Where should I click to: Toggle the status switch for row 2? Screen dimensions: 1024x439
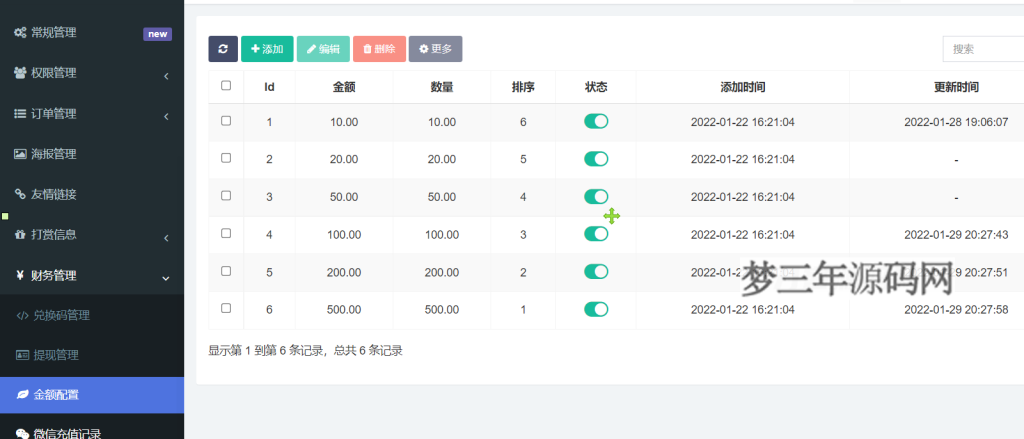pos(596,159)
